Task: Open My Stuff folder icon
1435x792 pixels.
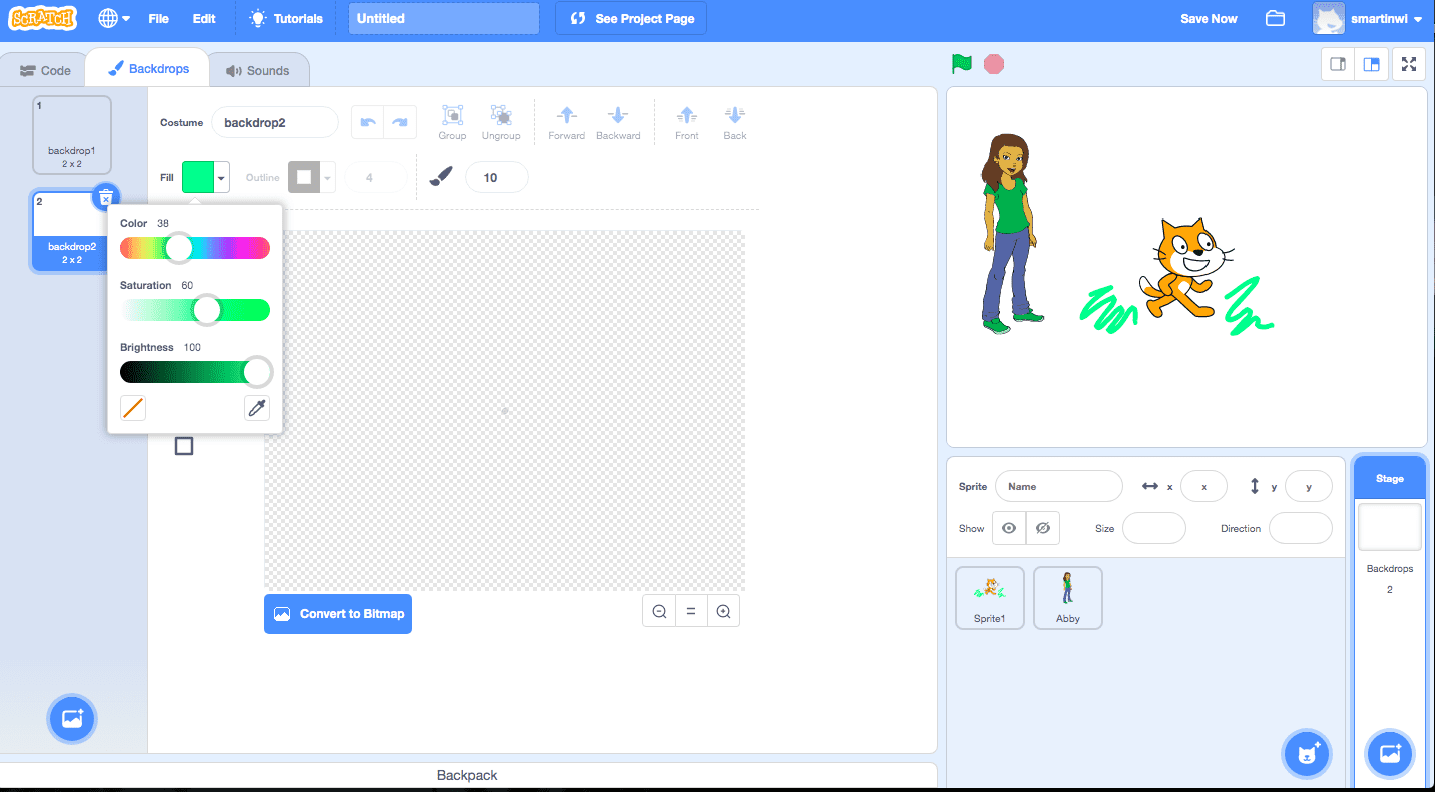Action: pos(1275,18)
